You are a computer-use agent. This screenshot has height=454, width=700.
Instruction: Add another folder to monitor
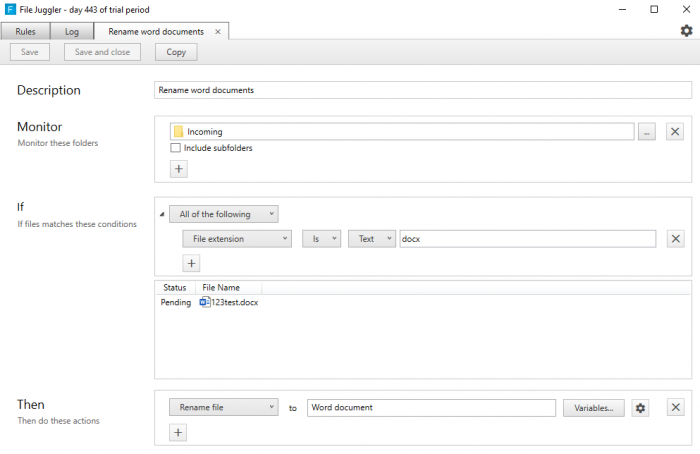(179, 169)
